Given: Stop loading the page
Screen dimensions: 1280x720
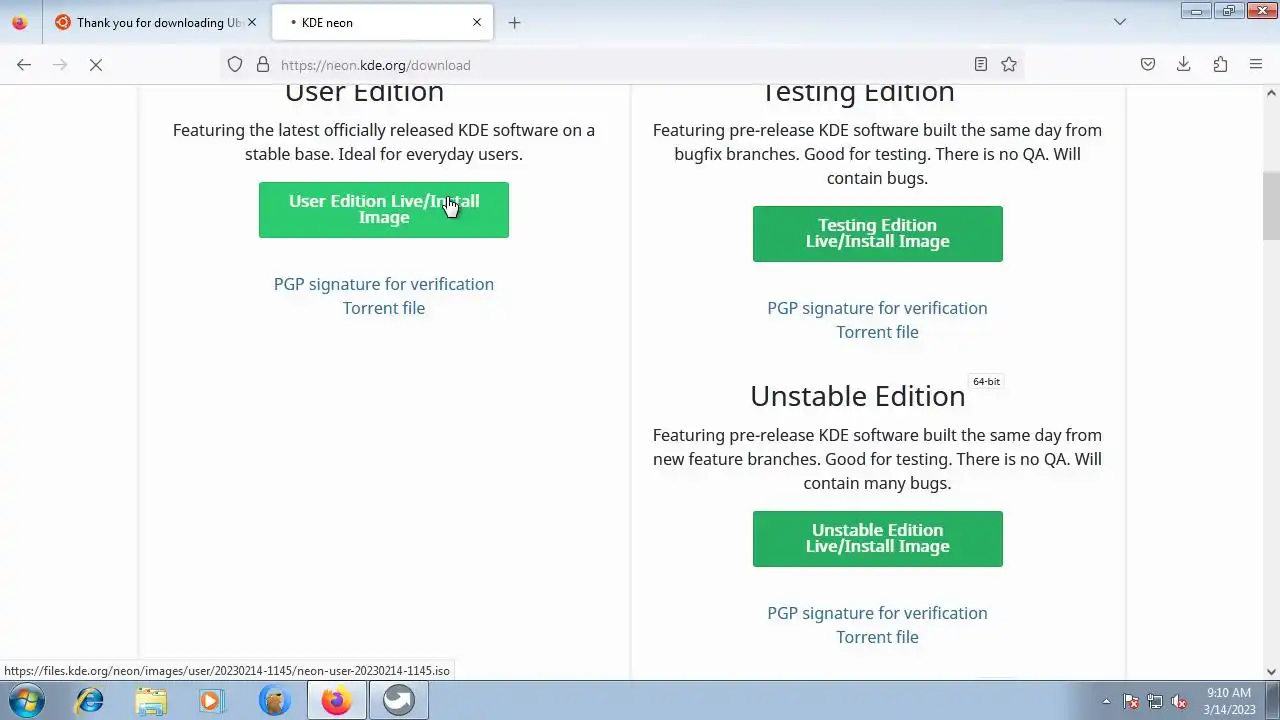Looking at the screenshot, I should (x=96, y=65).
